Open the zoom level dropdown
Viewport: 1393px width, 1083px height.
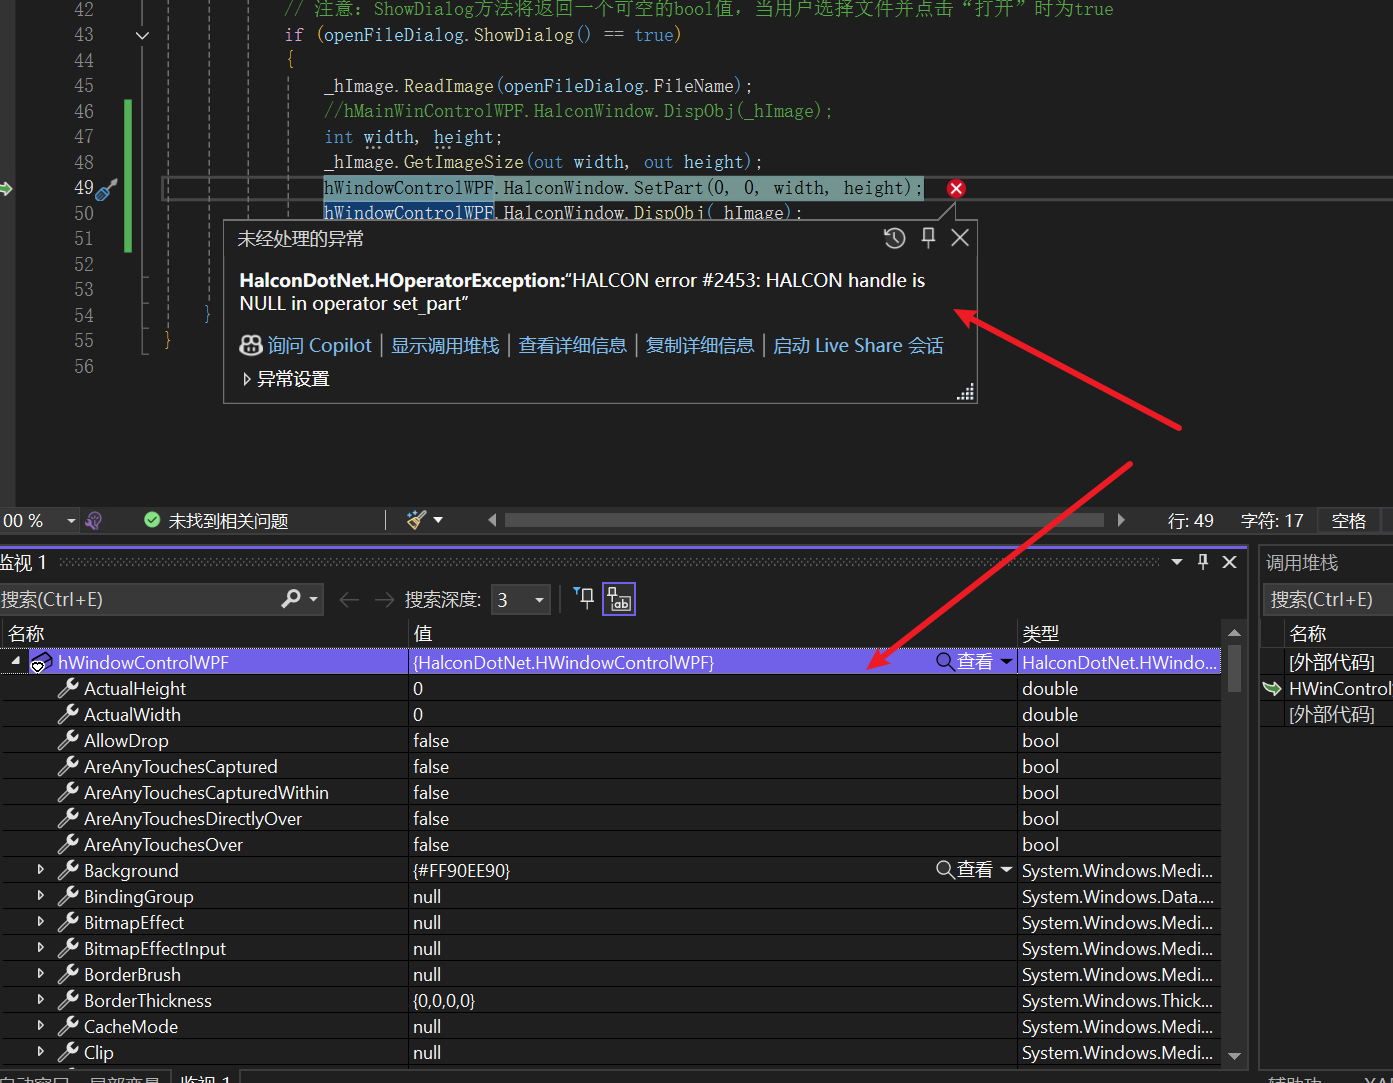(x=71, y=520)
